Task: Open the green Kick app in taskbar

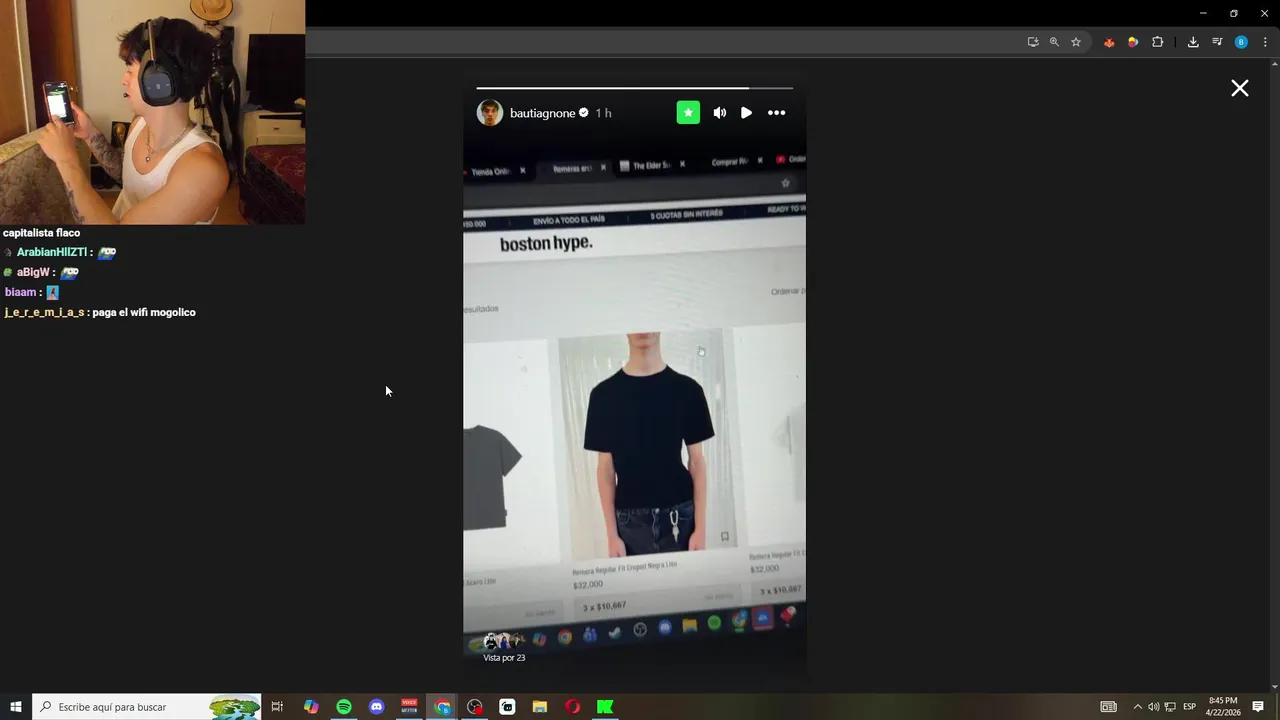Action: click(x=605, y=707)
